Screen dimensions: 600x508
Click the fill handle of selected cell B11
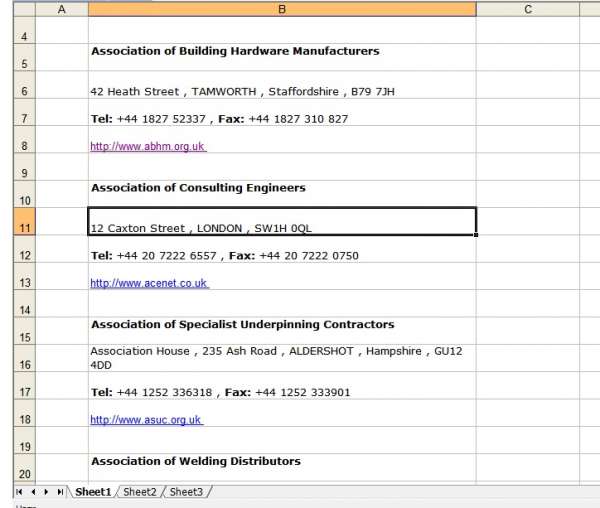coord(476,235)
